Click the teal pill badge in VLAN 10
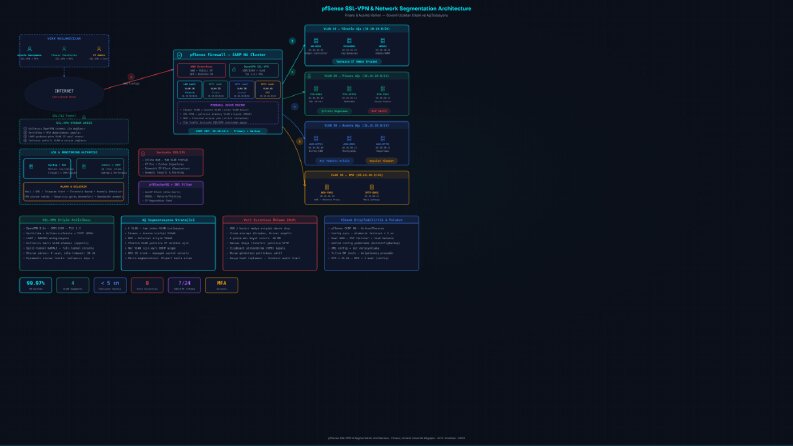This screenshot has width=793, height=446. point(357,61)
